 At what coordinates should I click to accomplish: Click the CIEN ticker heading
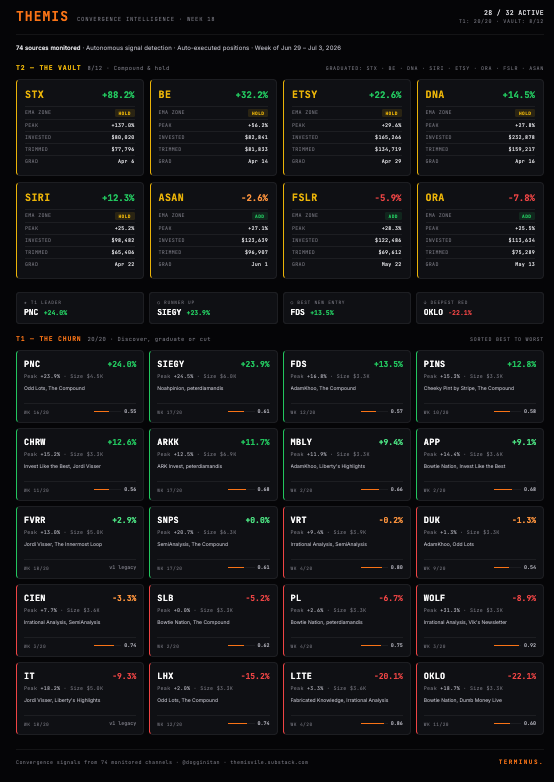point(35,598)
